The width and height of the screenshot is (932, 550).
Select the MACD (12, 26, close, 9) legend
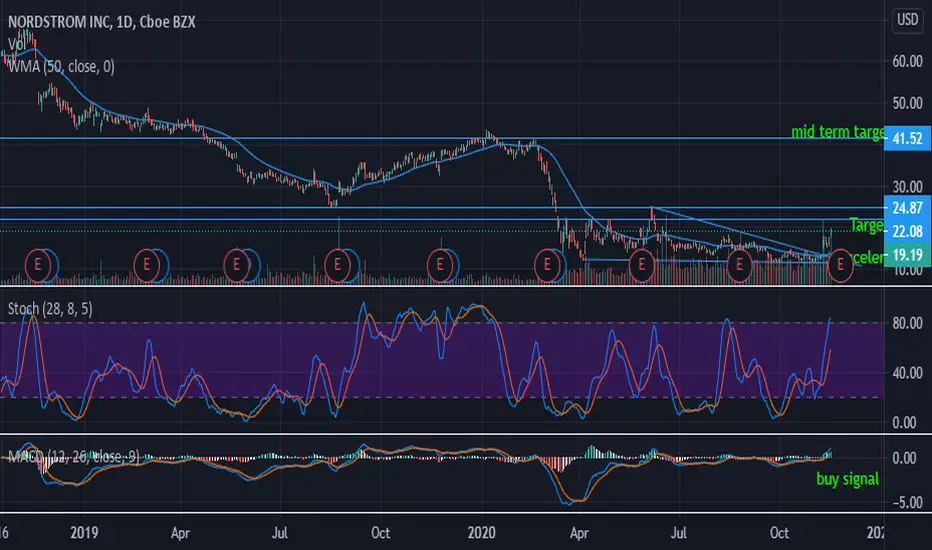pyautogui.click(x=74, y=457)
